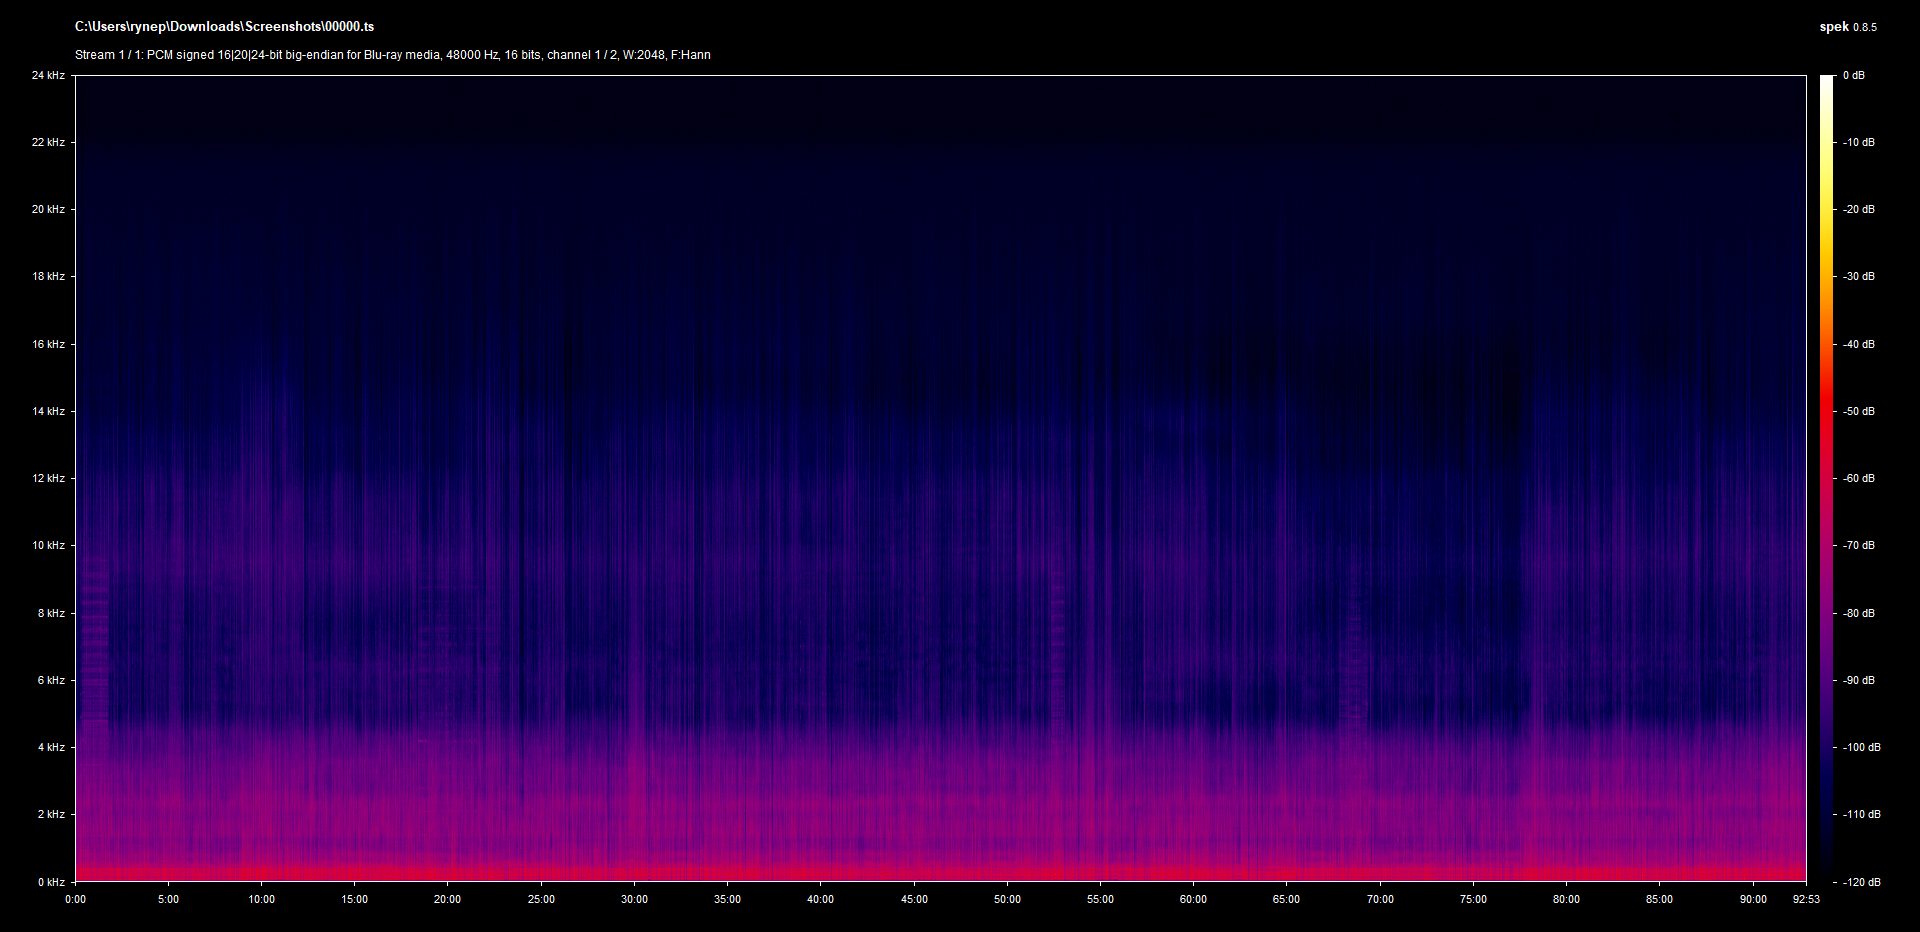Click the 0:00 time axis marker
Screen dimensions: 1920x932
tap(75, 899)
